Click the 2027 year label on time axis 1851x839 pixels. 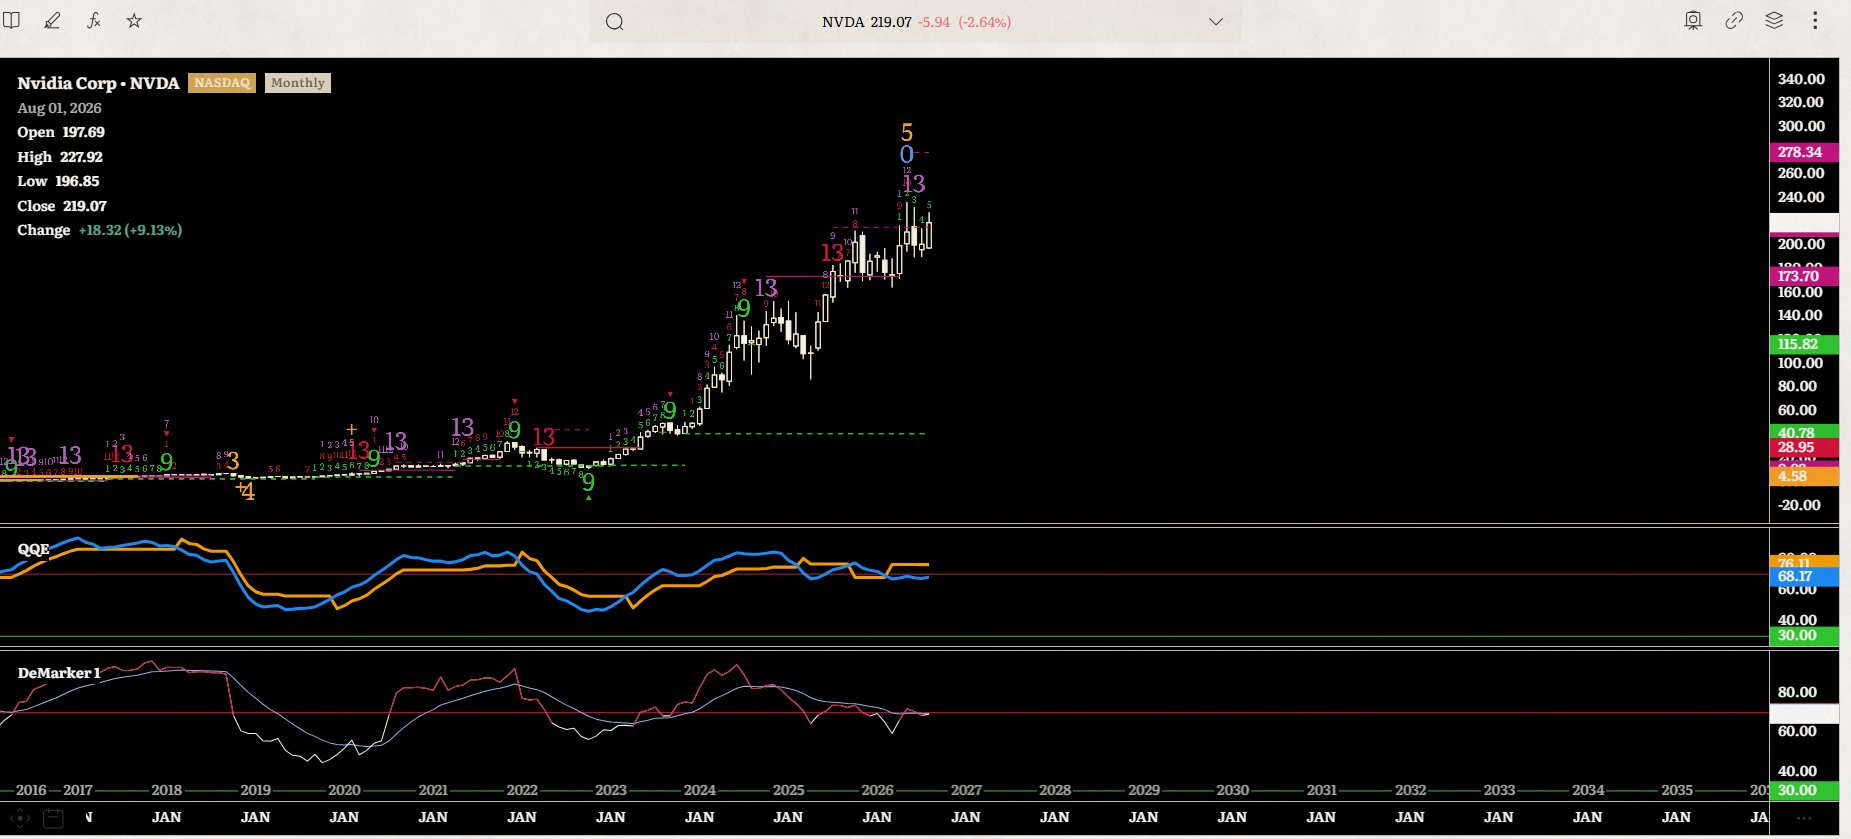[x=966, y=790]
